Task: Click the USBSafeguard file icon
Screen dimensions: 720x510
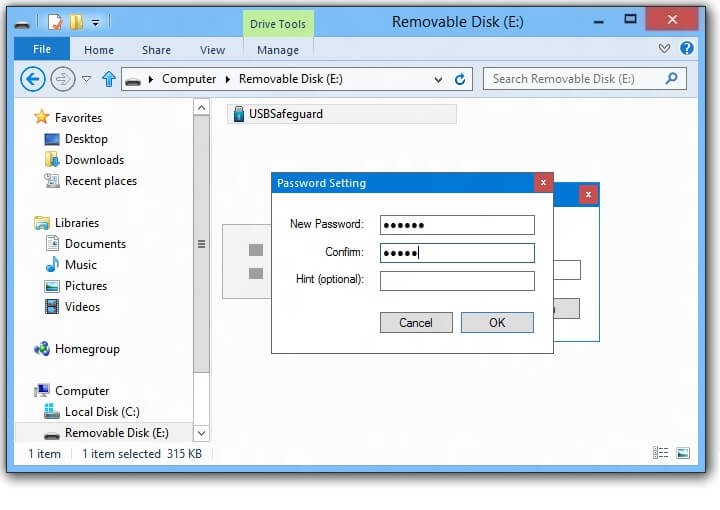Action: 238,114
